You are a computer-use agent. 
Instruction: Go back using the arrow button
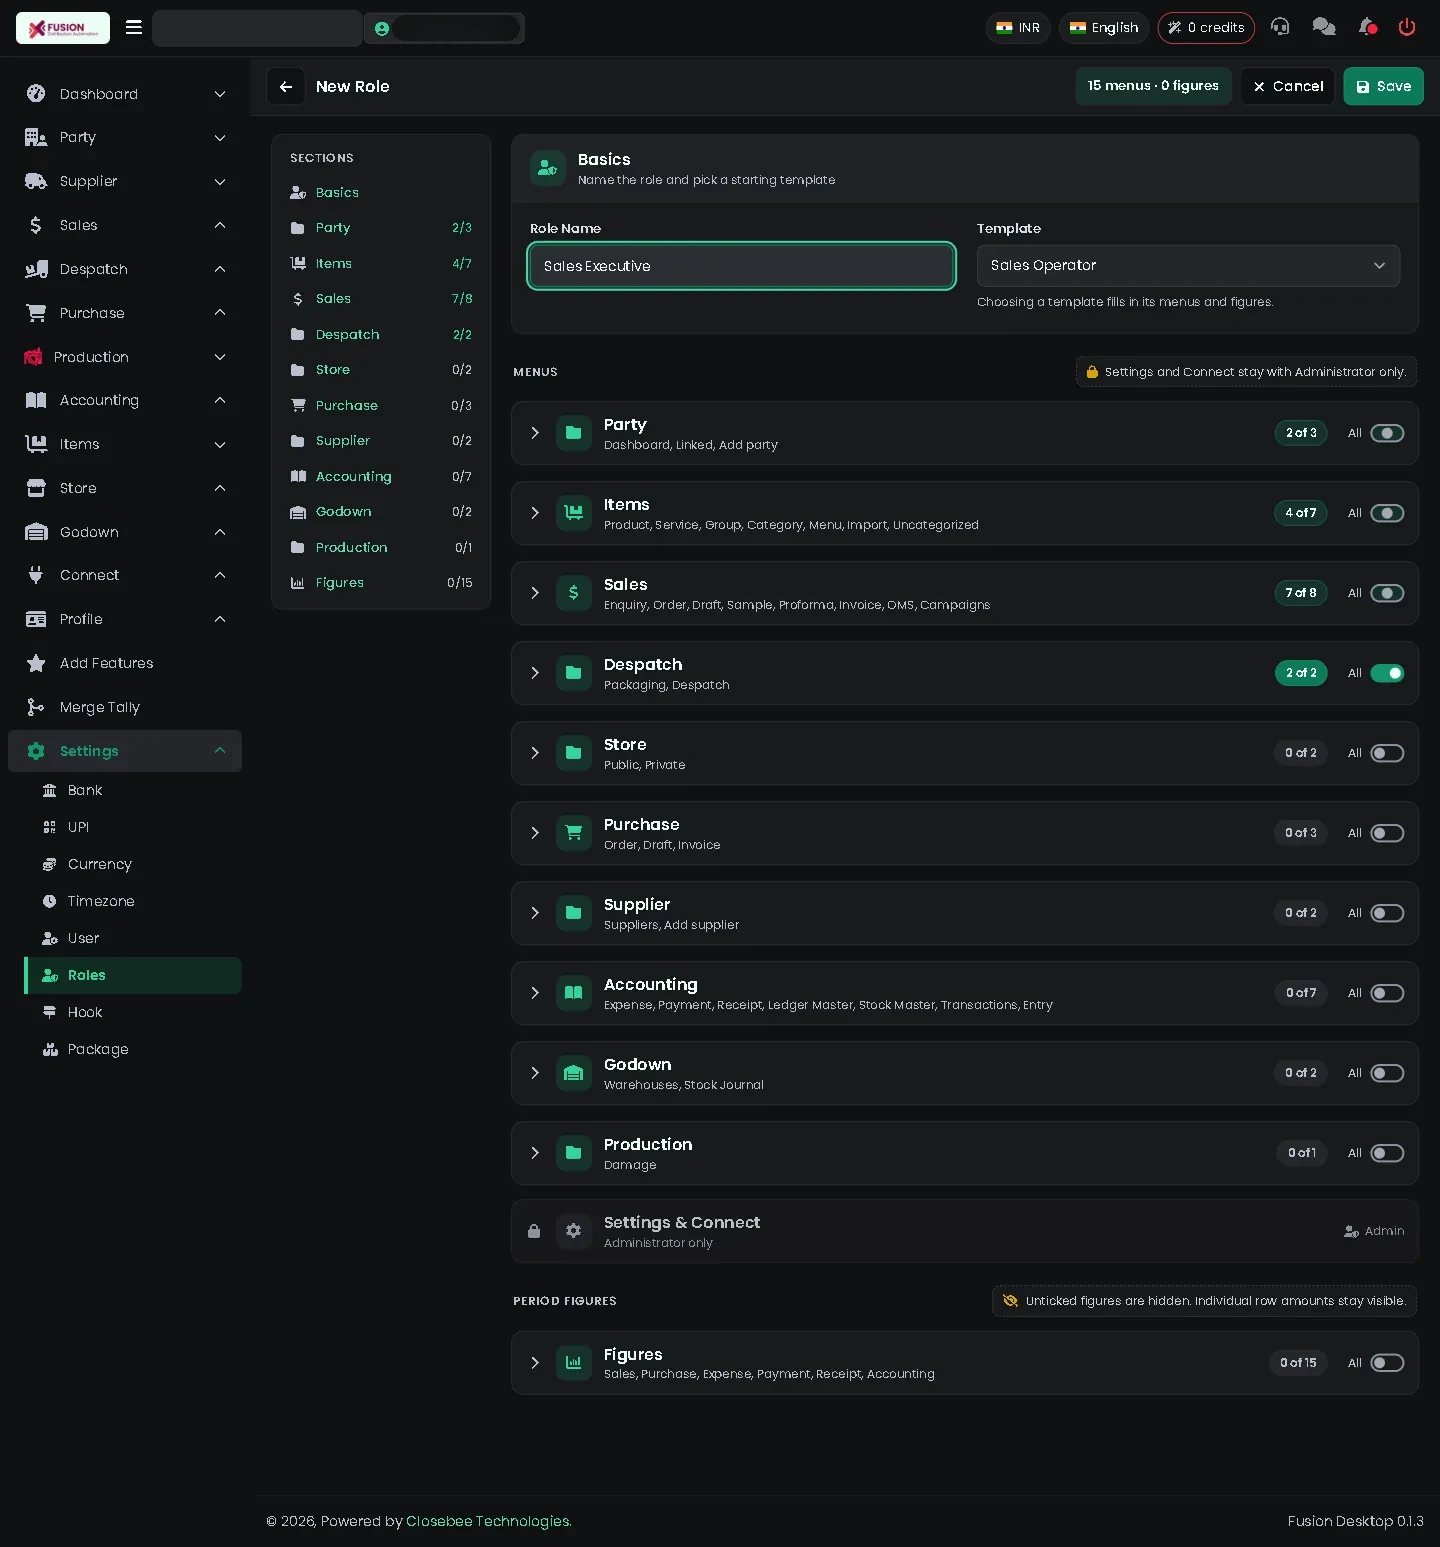point(286,86)
